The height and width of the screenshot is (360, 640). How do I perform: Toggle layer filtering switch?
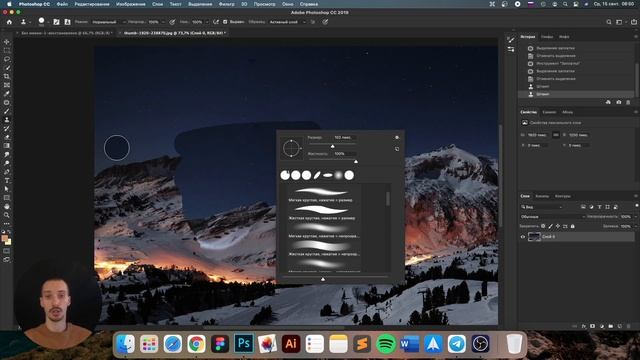pos(636,206)
